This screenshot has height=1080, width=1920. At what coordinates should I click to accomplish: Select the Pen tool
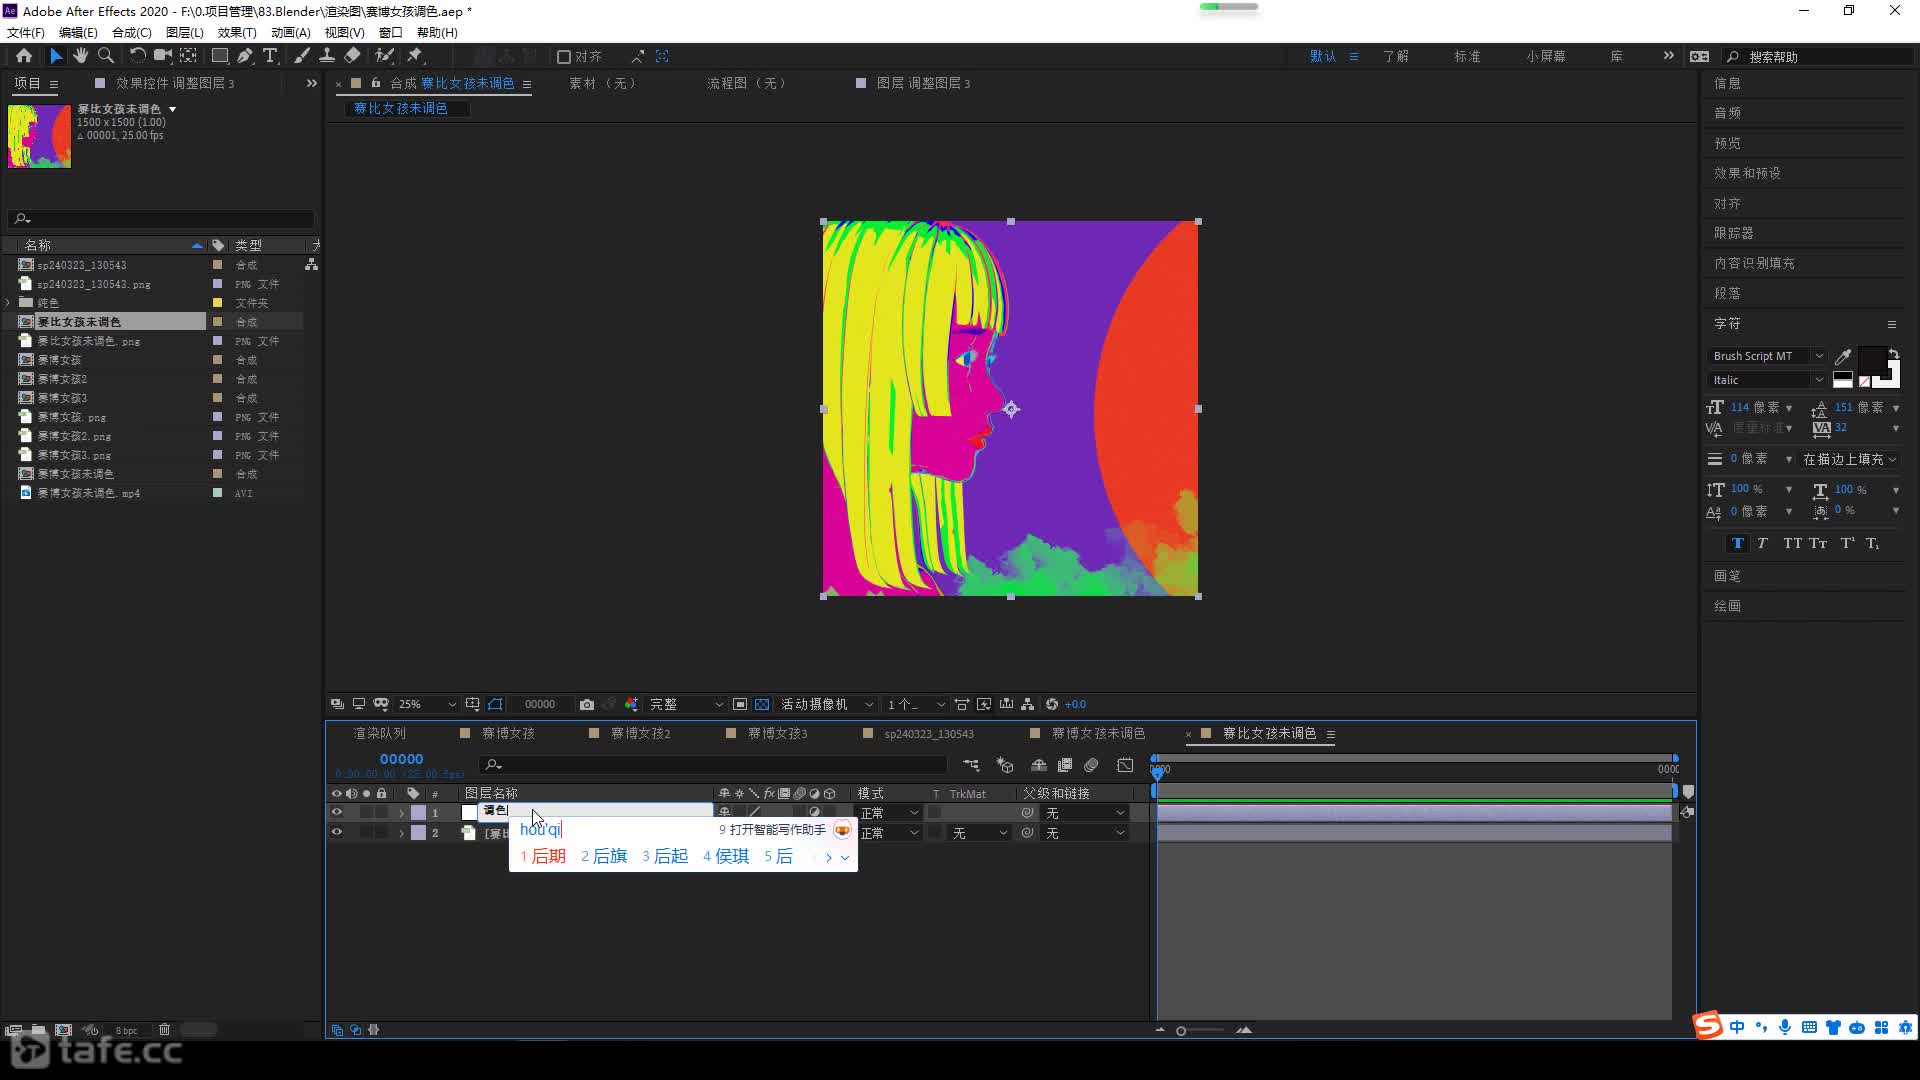(245, 56)
